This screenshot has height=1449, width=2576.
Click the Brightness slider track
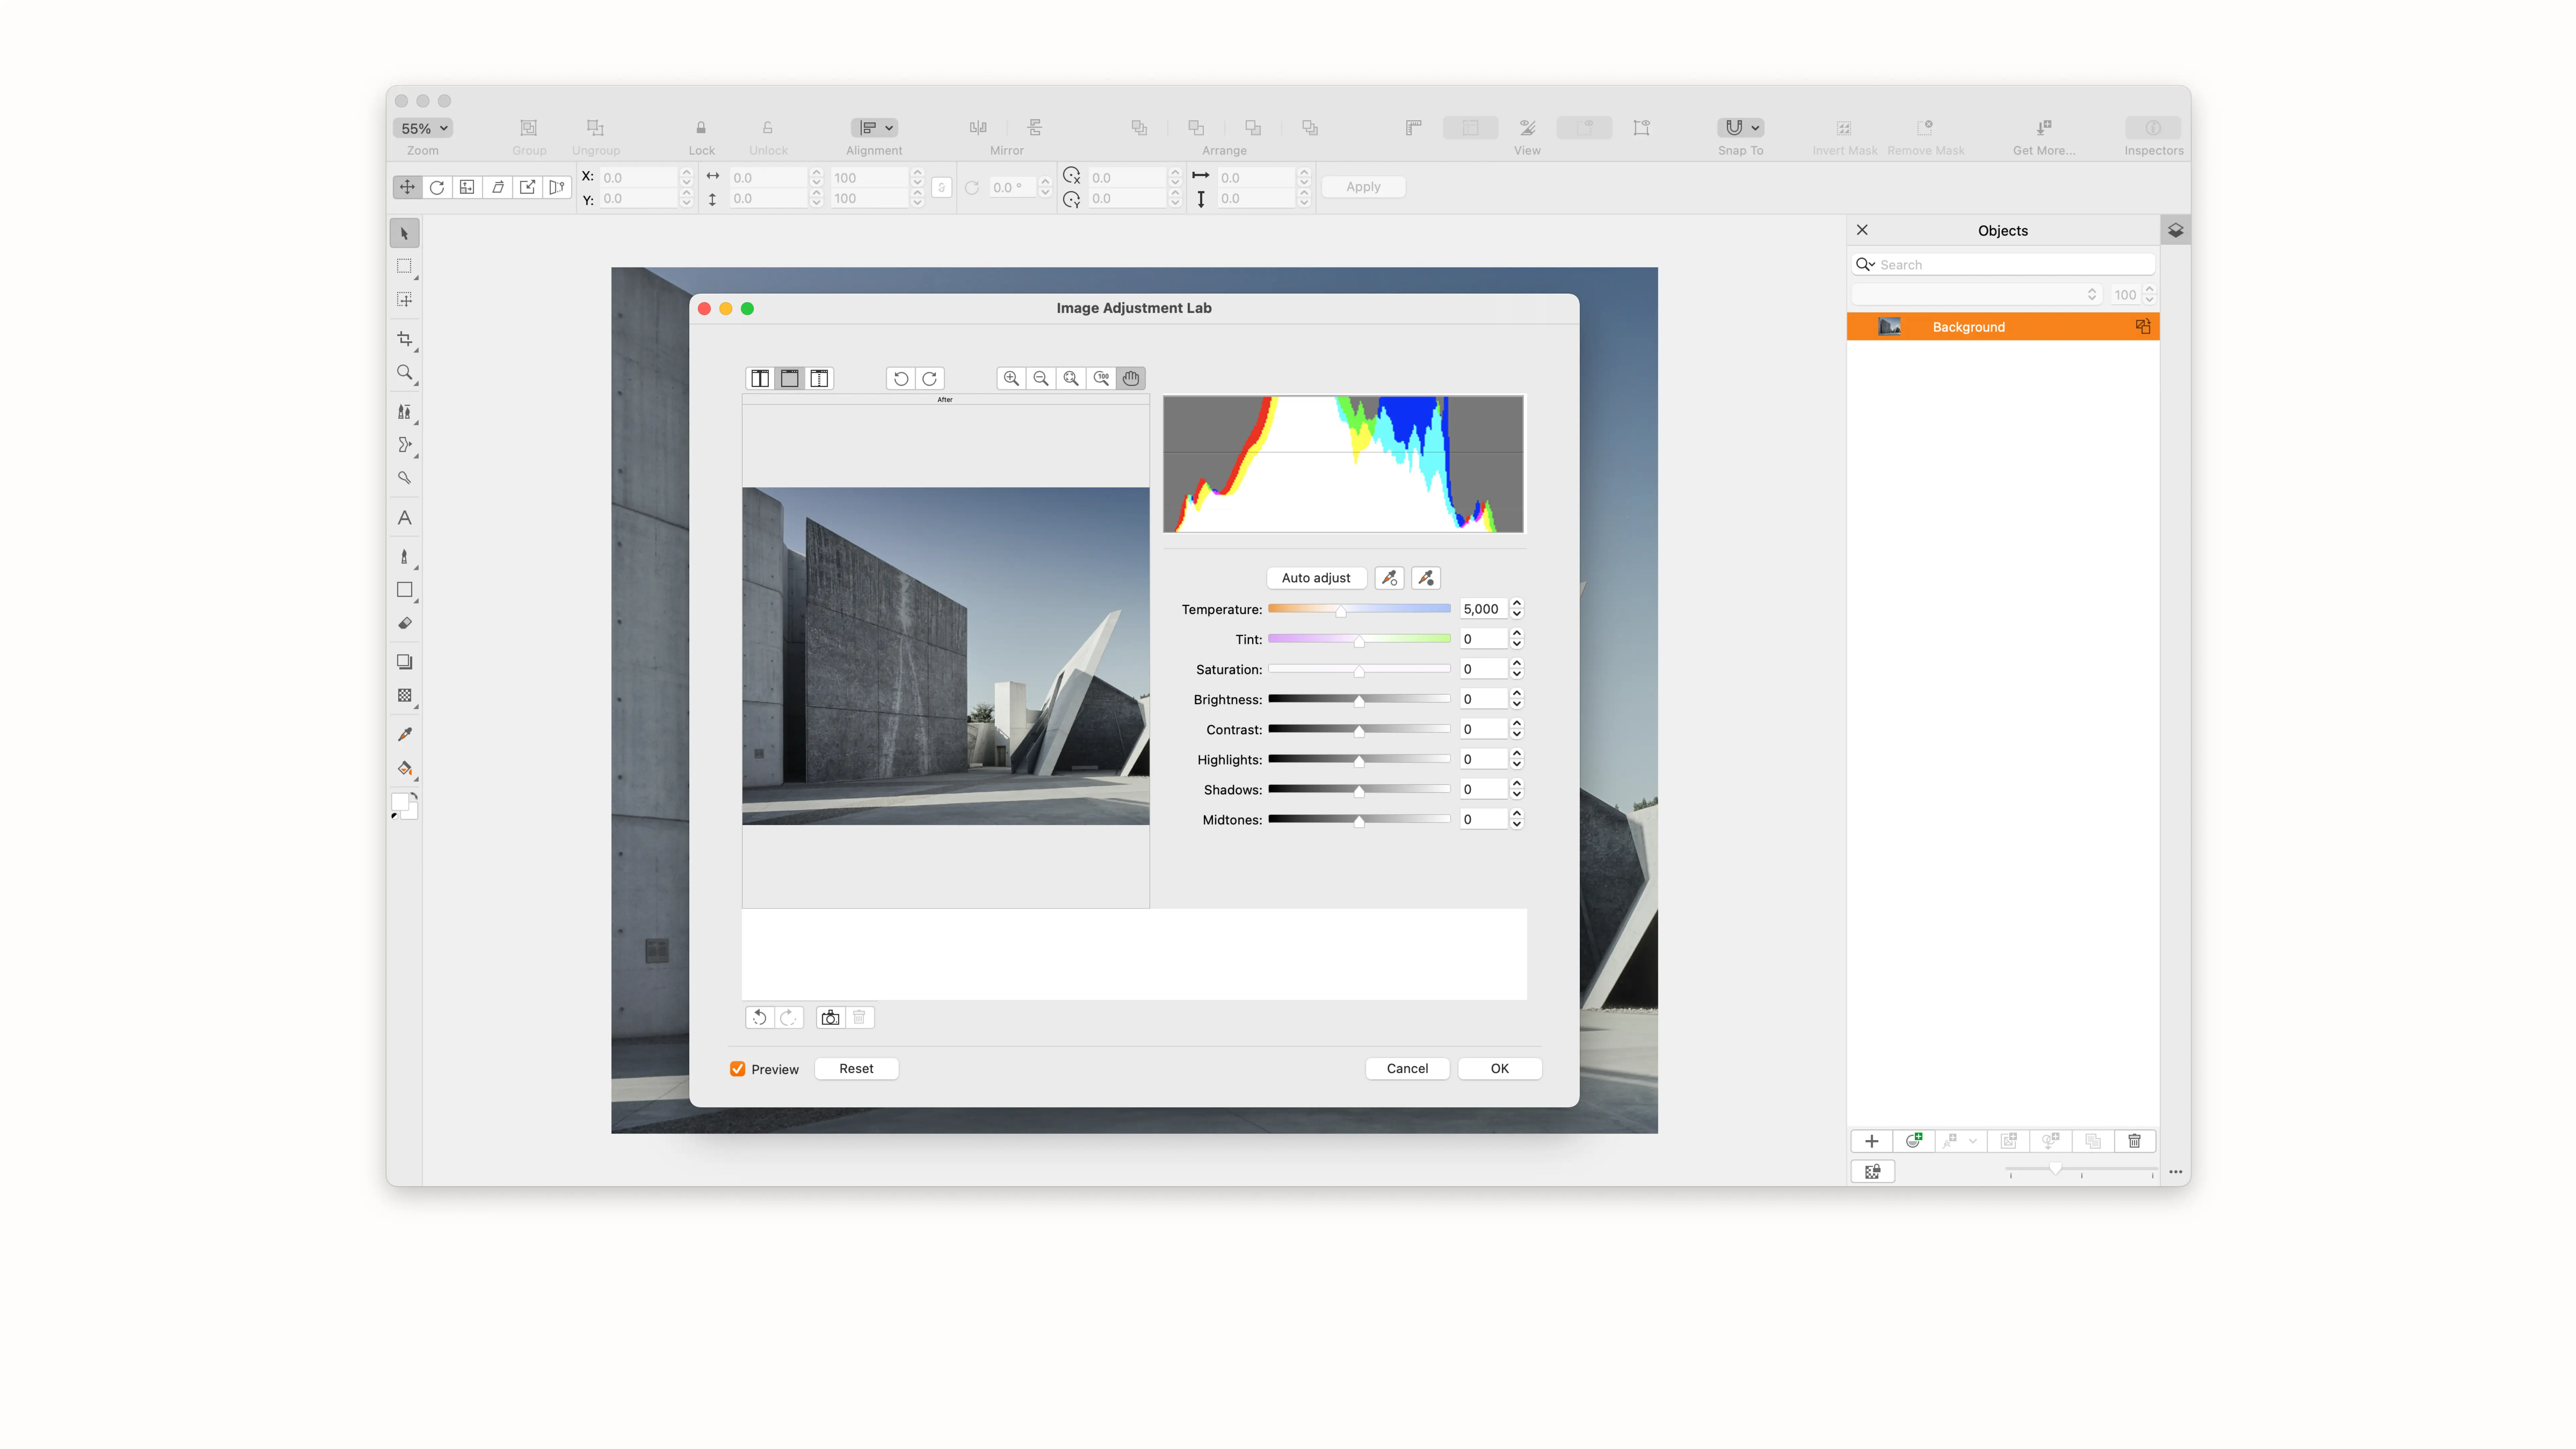coord(1359,699)
